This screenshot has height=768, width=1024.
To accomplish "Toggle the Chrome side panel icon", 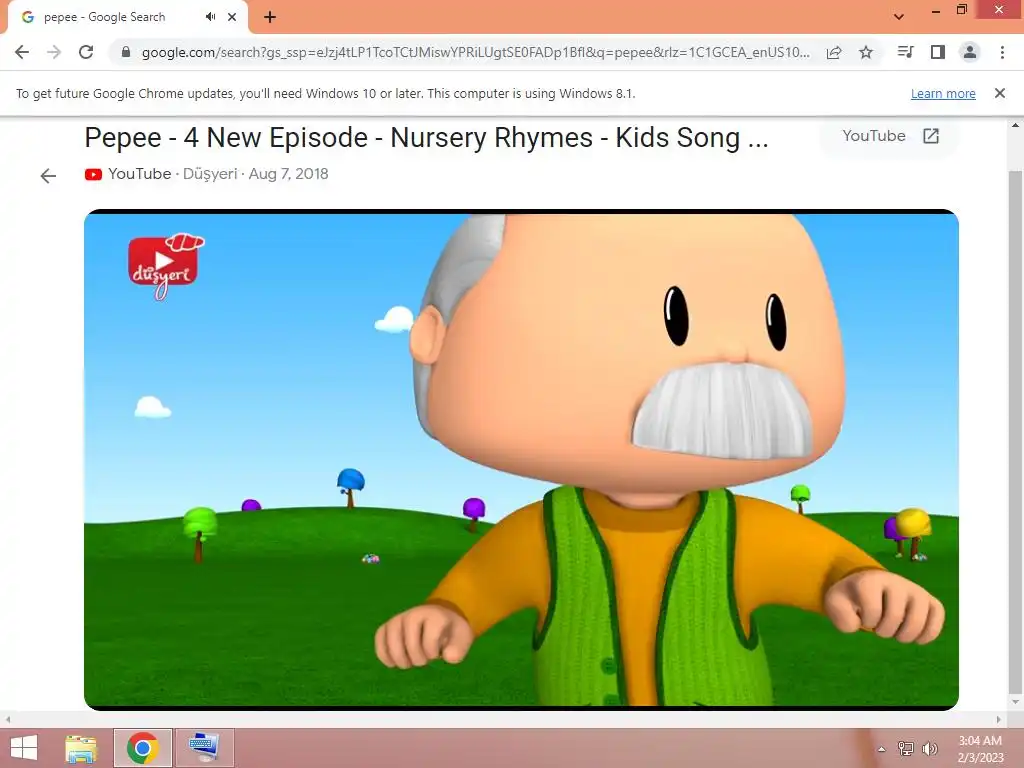I will 938,52.
